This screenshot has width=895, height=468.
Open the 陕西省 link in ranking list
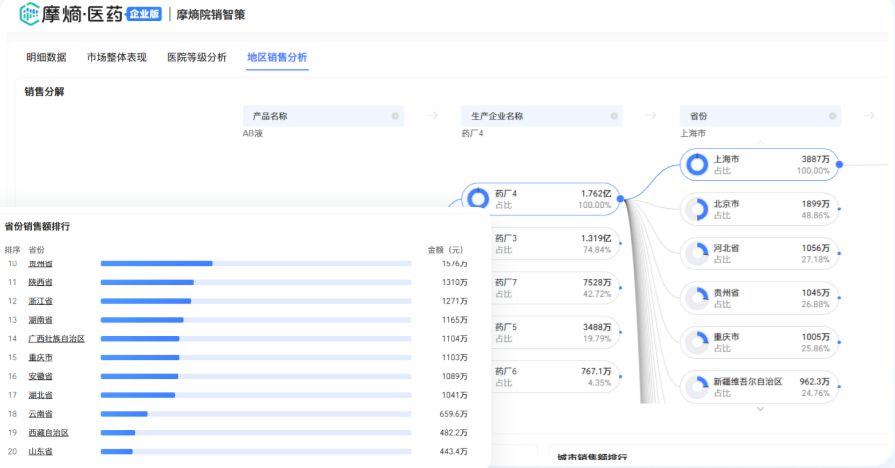[x=40, y=282]
